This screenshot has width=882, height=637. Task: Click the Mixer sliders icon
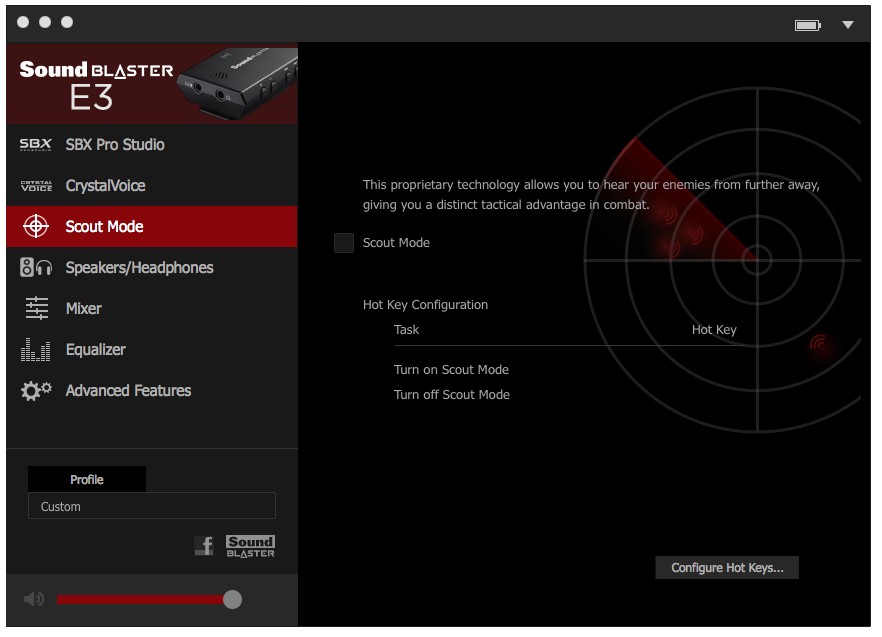36,309
